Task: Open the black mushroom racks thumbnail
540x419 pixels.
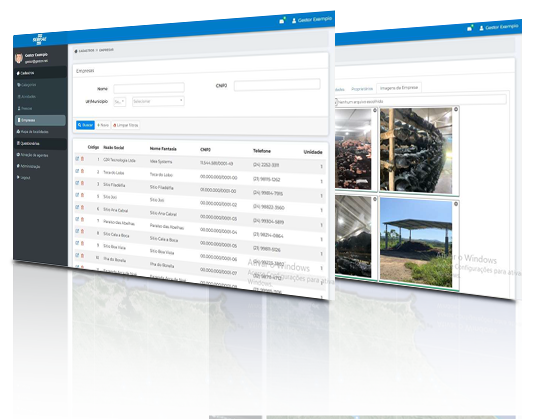Action: tap(416, 151)
